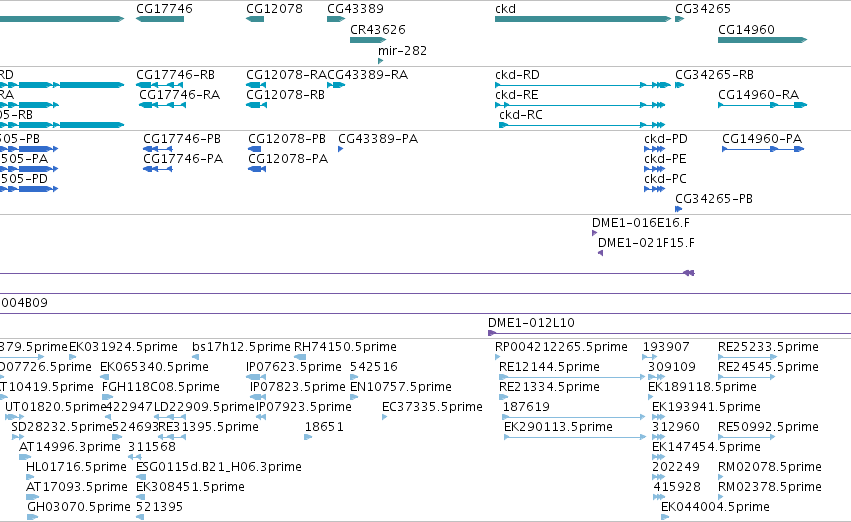
Task: Select EST label EK065340.5prime
Action: 154,366
